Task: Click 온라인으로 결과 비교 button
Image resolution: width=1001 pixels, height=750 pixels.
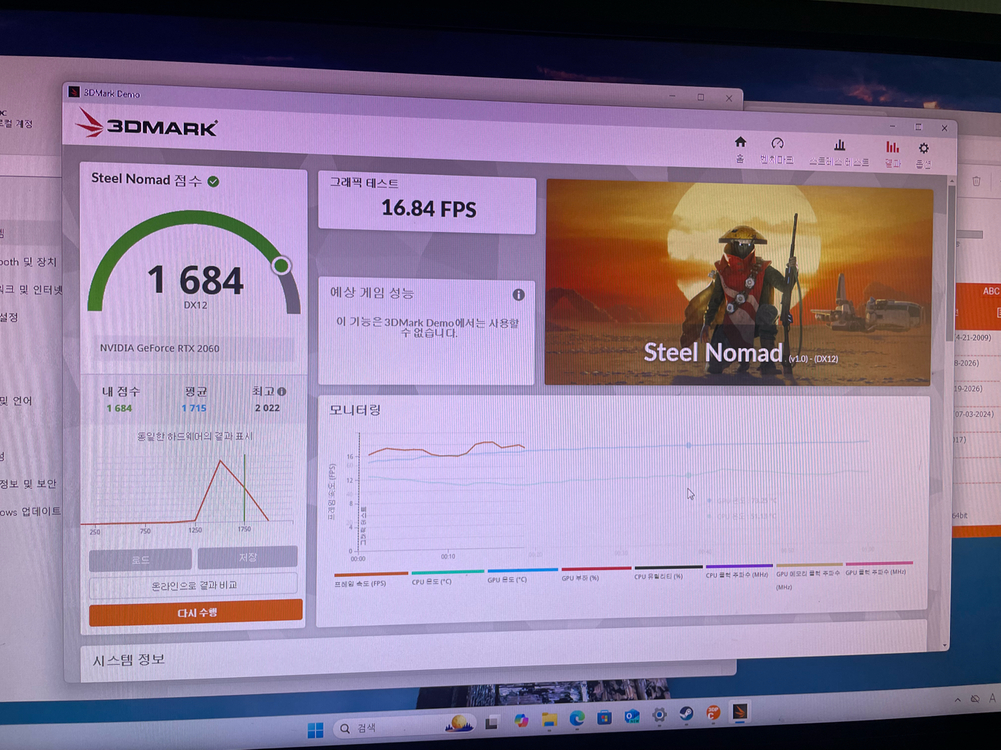Action: (193, 585)
